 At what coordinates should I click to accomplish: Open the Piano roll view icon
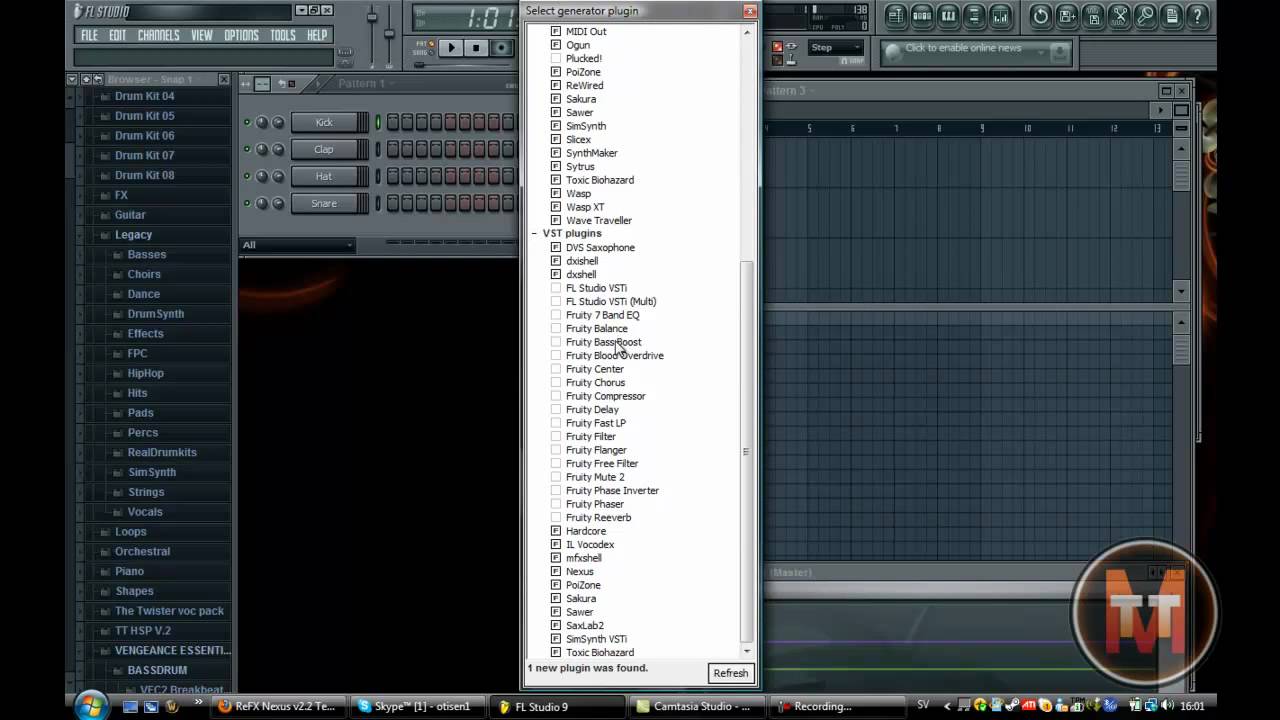(948, 16)
